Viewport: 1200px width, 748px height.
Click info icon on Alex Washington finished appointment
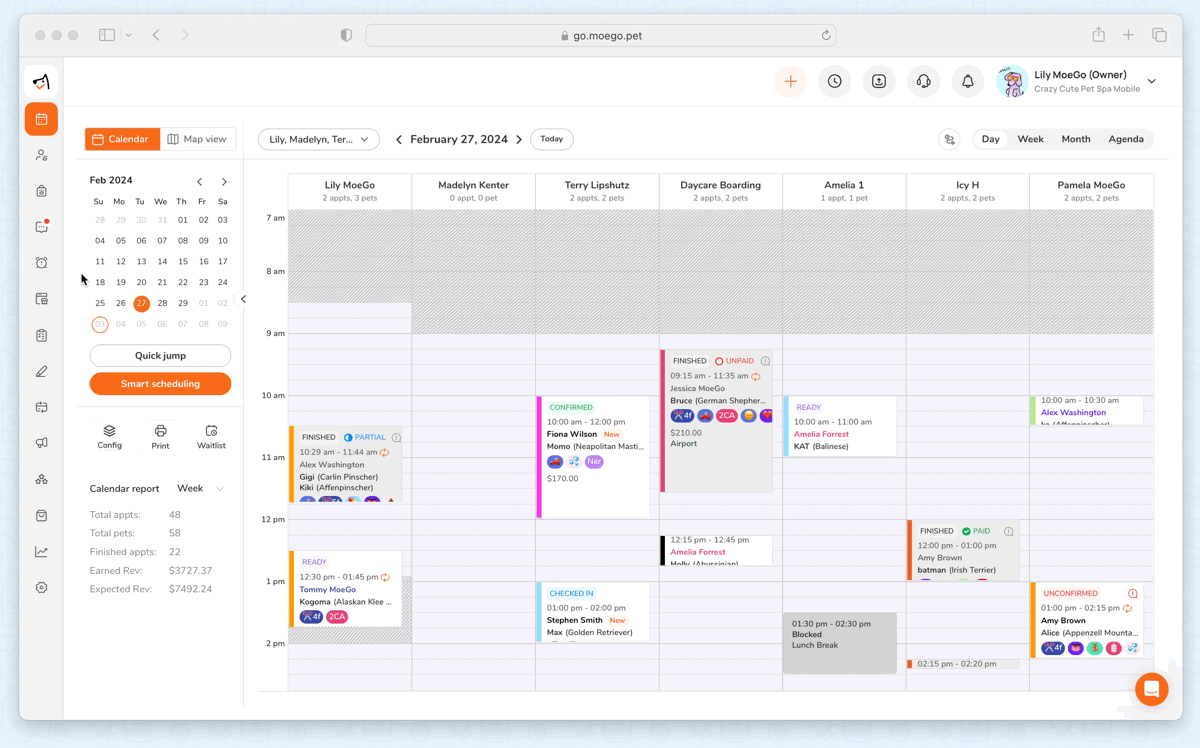tap(396, 438)
